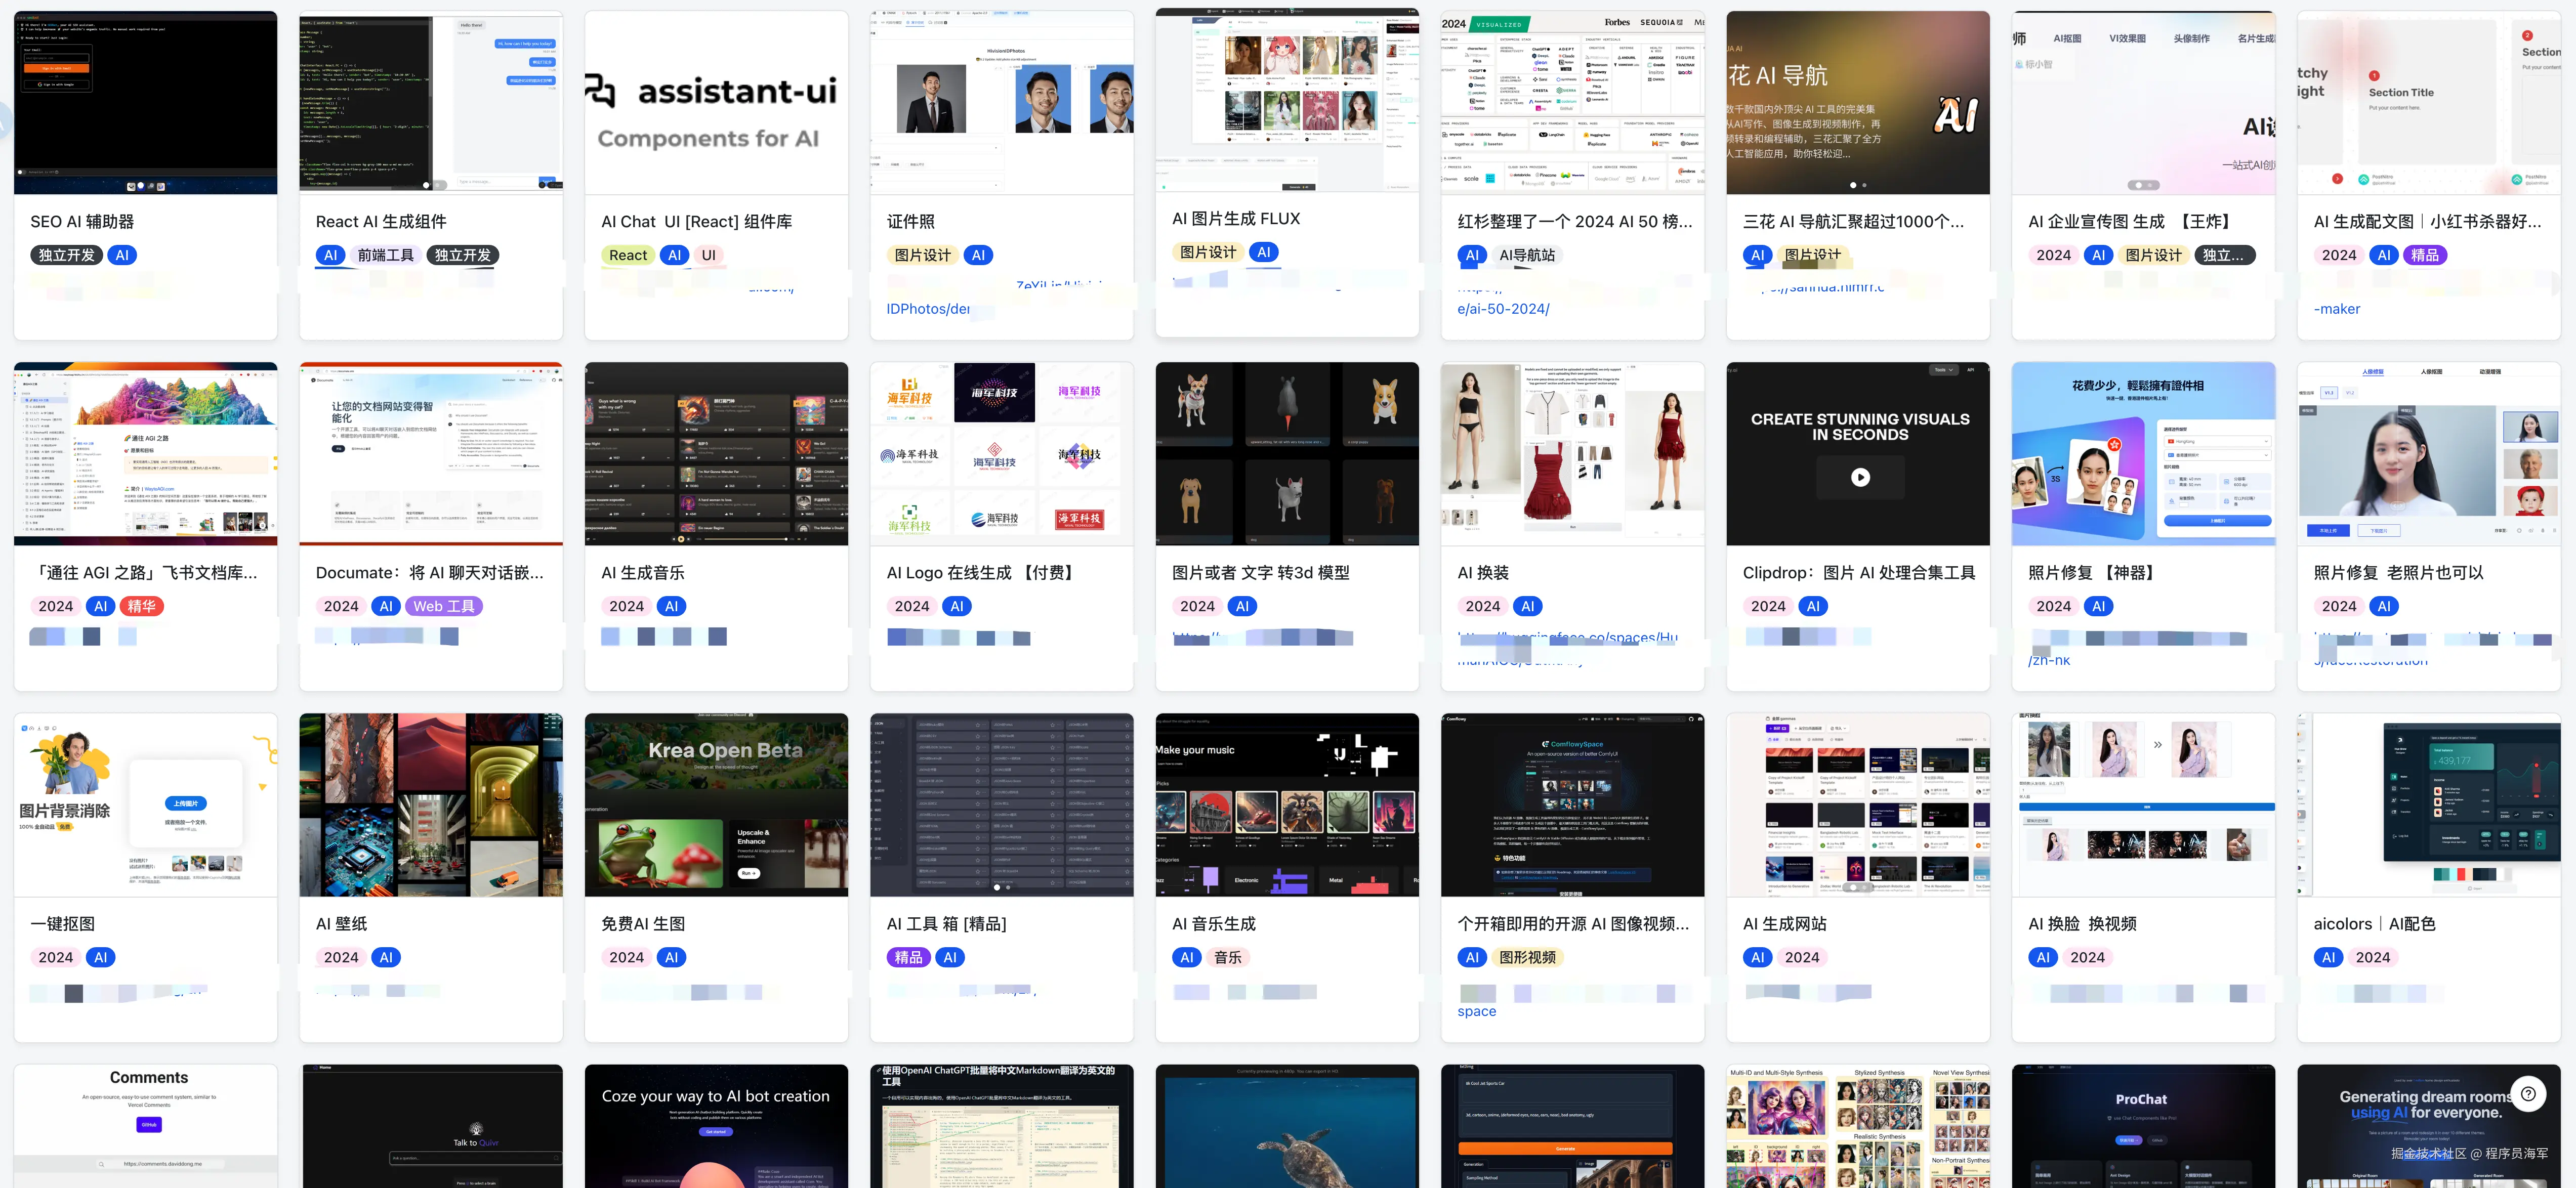The width and height of the screenshot is (2576, 1188).
Task: Click the React tag on AI Chat UI card
Action: pyautogui.click(x=628, y=255)
